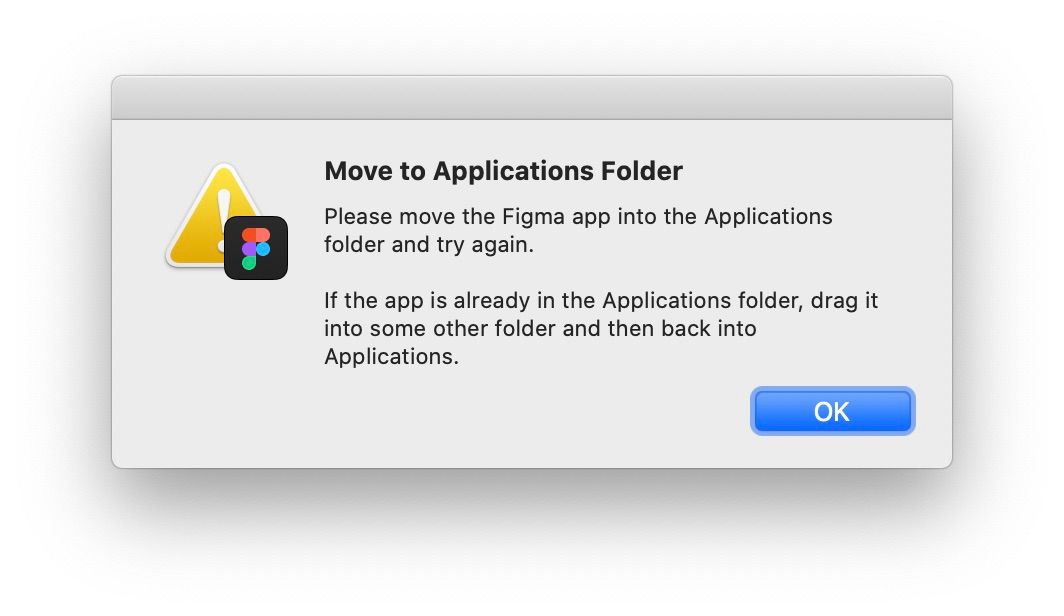Click the "Move to Applications Folder" heading
This screenshot has width=1064, height=616.
click(x=504, y=171)
